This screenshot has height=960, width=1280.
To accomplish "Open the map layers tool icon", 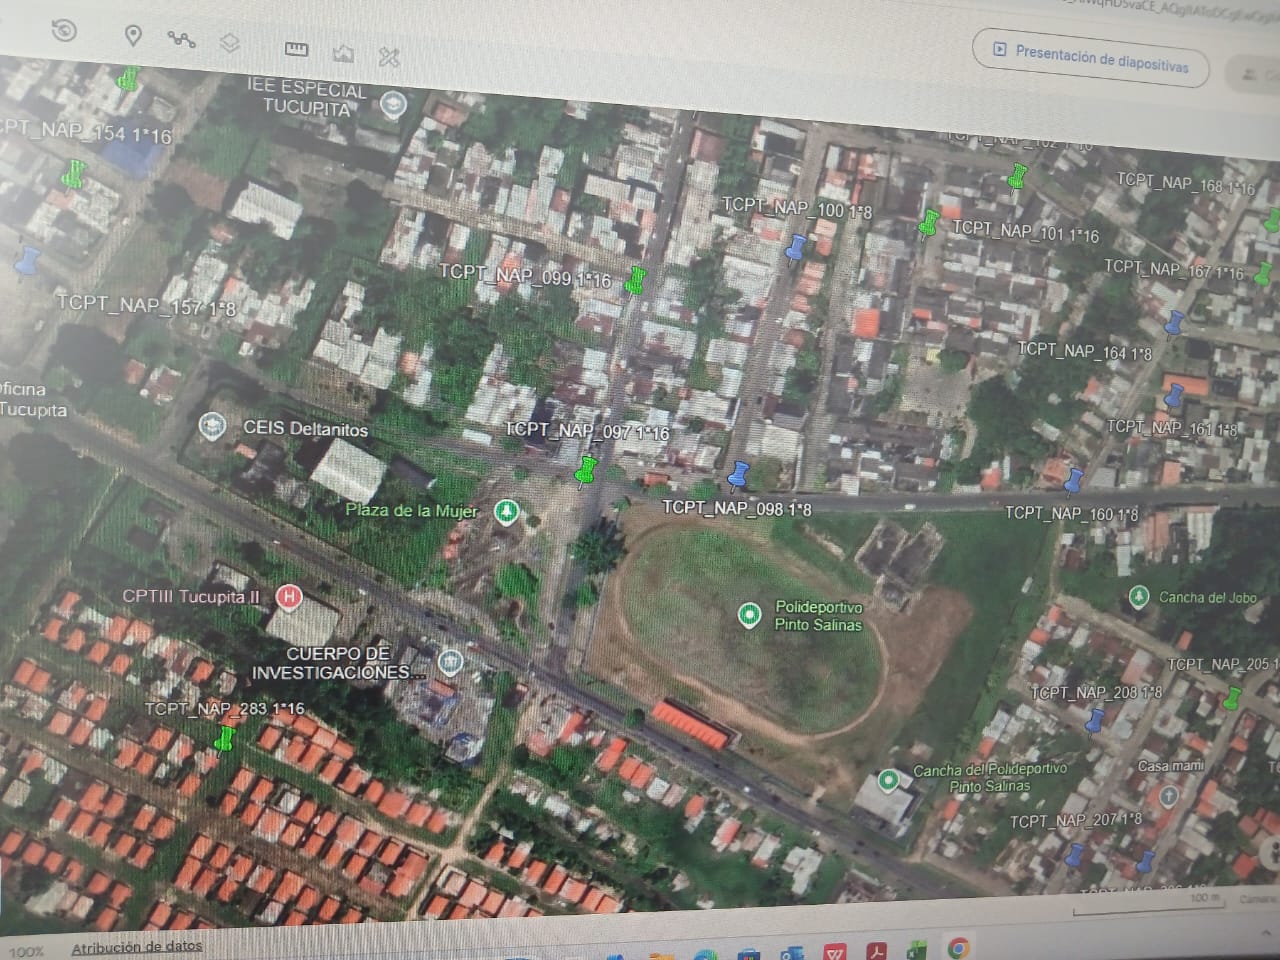I will (230, 43).
